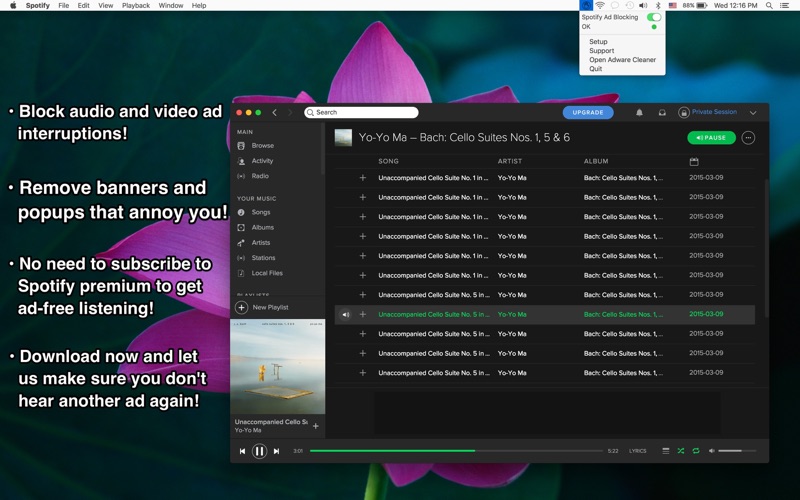Open the notifications bell icon
800x500 pixels.
(639, 113)
